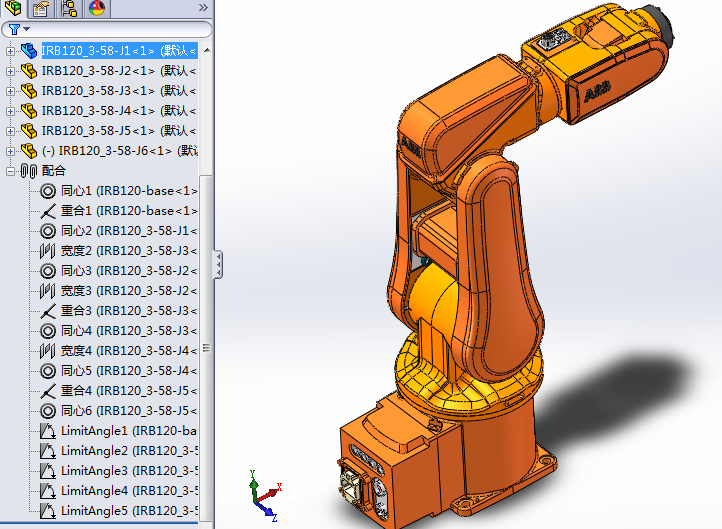Viewport: 722px width, 529px height.
Task: Expand the IRB120_3-58-J1 component node
Action: point(10,51)
